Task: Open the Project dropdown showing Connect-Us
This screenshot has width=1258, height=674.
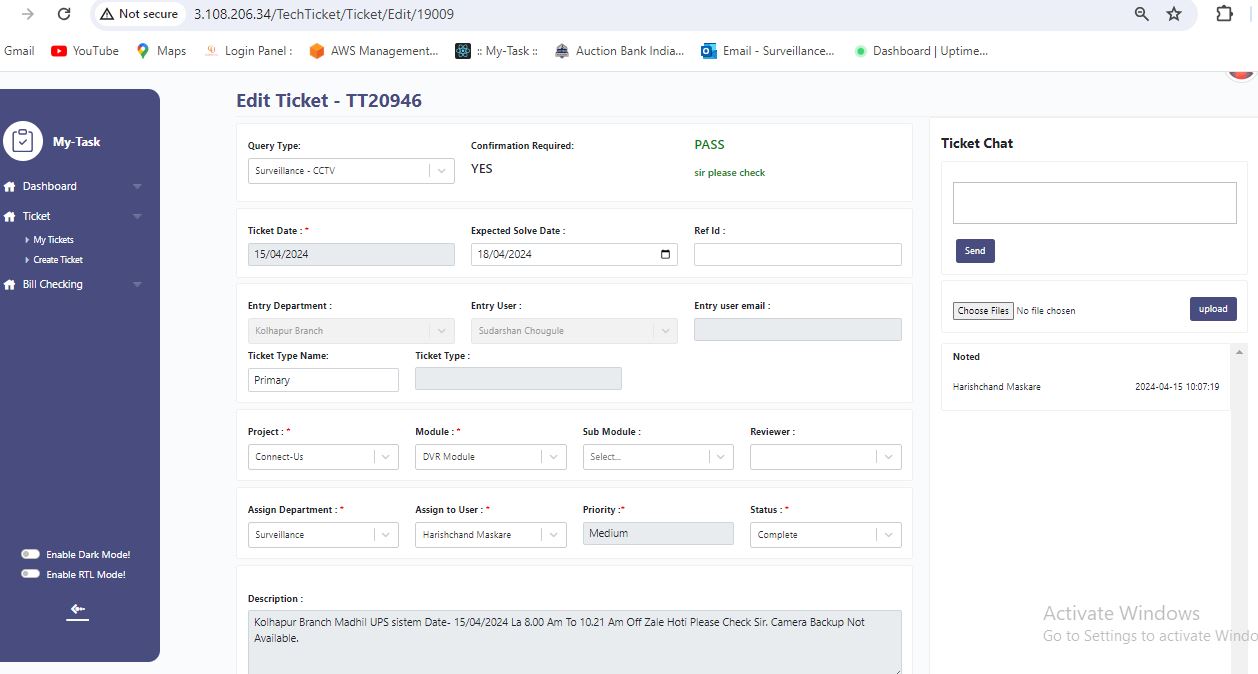Action: (x=323, y=457)
